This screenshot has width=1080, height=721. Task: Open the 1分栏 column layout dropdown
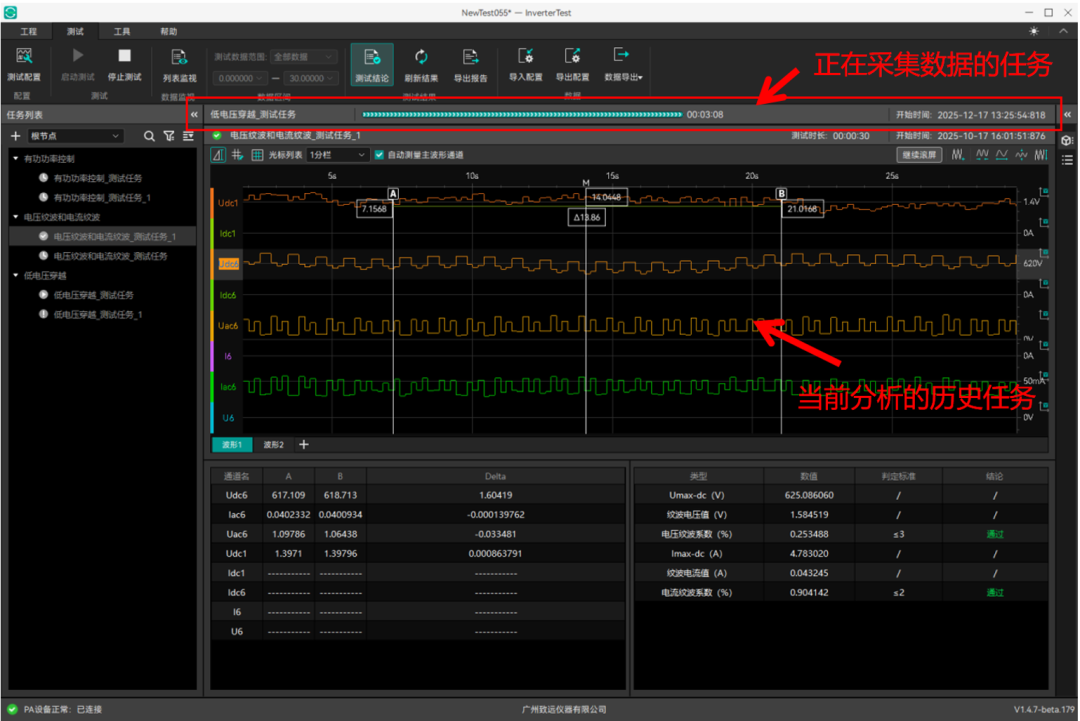tap(338, 155)
